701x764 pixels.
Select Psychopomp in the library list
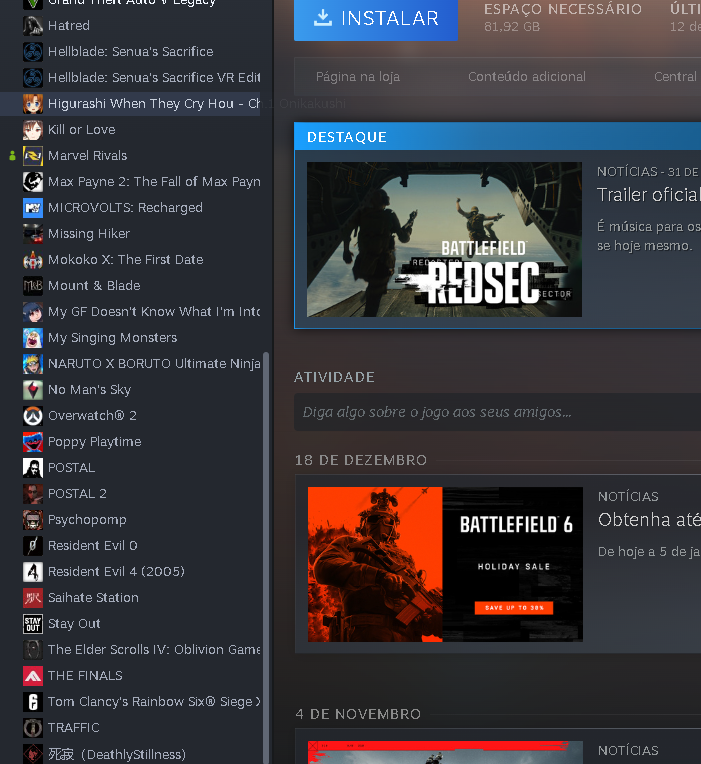pyautogui.click(x=87, y=519)
